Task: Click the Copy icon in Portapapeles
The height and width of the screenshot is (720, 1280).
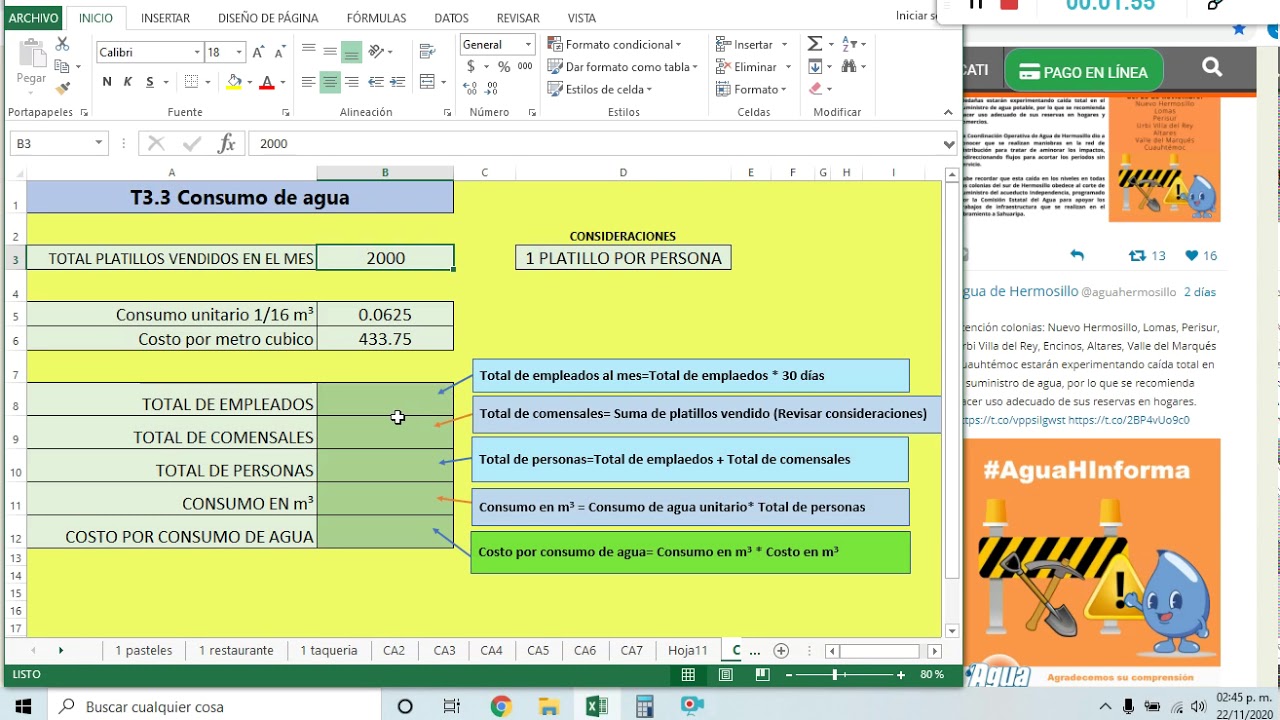Action: [x=62, y=67]
